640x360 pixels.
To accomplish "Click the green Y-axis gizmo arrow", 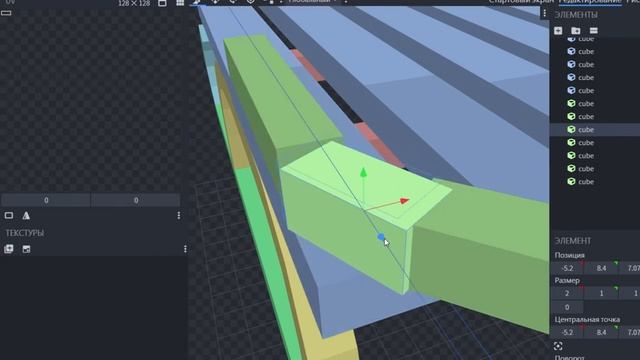I will 363,172.
